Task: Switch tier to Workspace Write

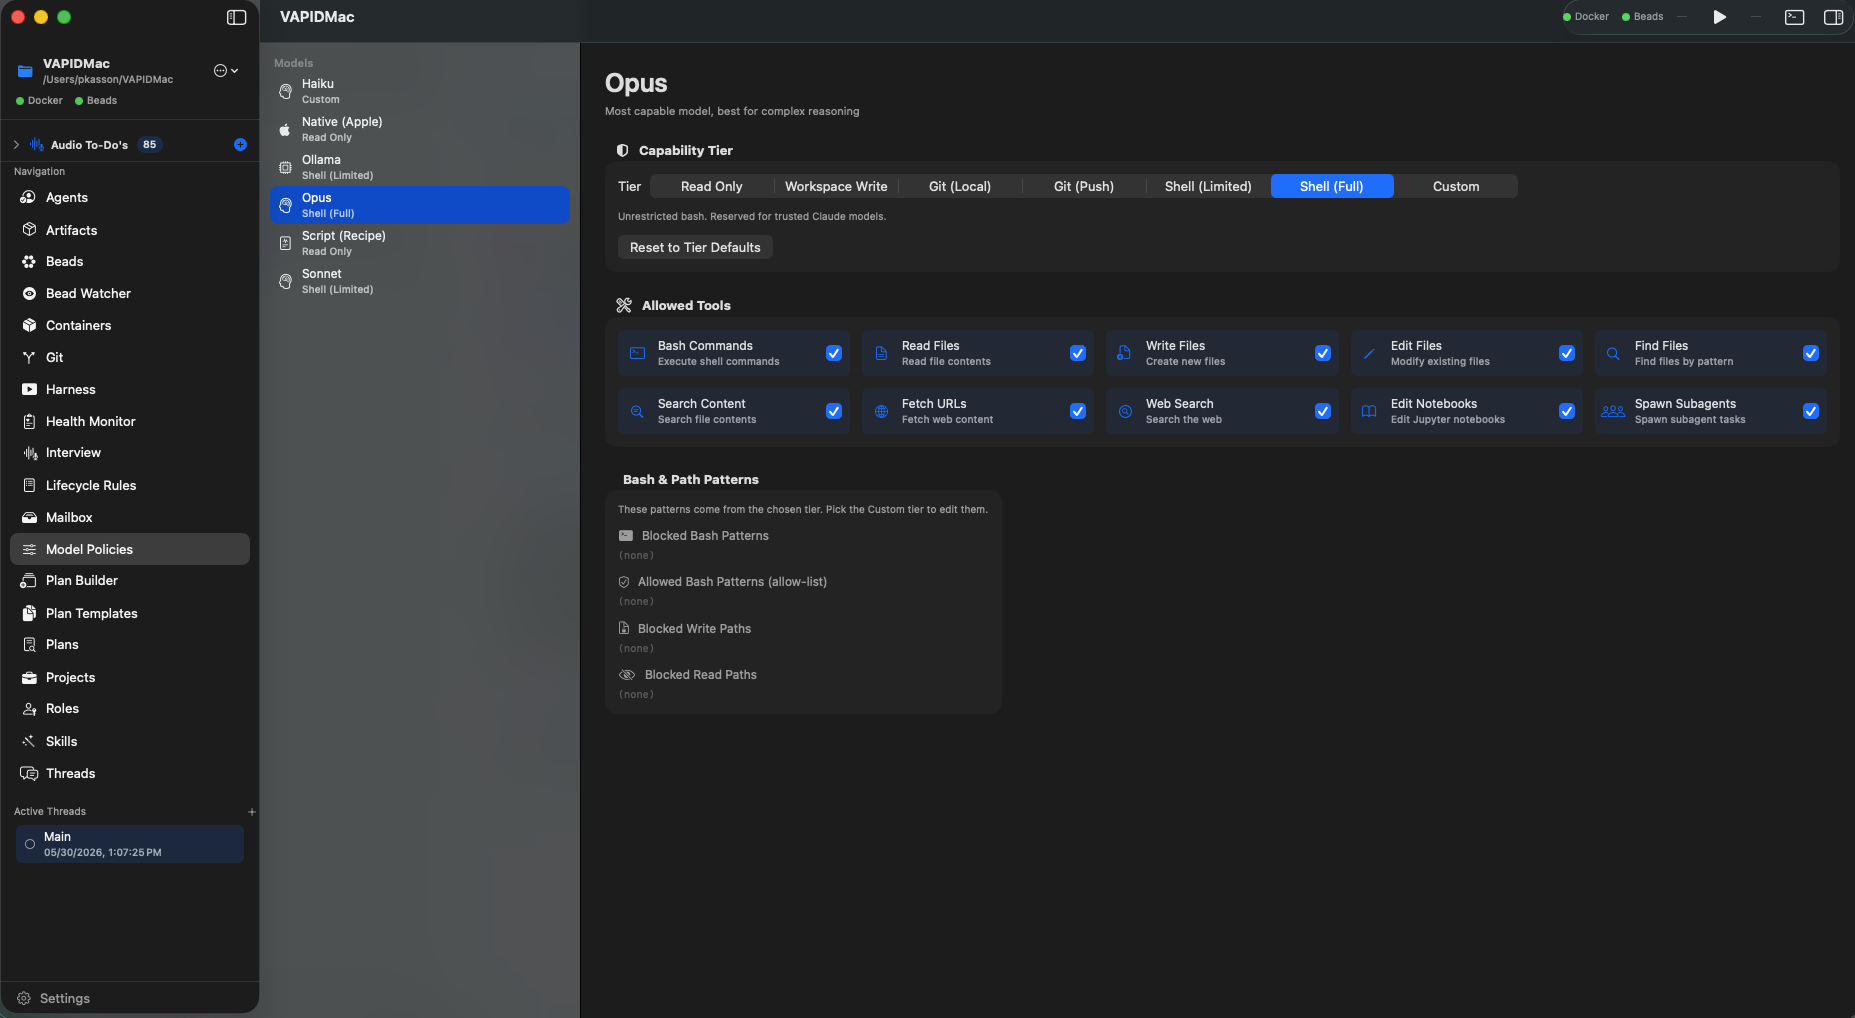Action: tap(836, 186)
